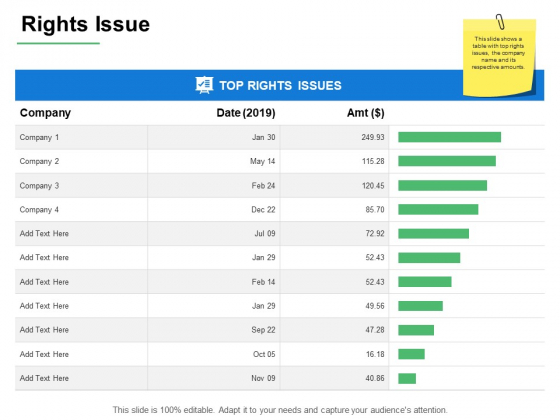Viewport: 560px width, 420px height.
Task: Click Add Text Here in Jul 09 row
Action: coord(44,234)
